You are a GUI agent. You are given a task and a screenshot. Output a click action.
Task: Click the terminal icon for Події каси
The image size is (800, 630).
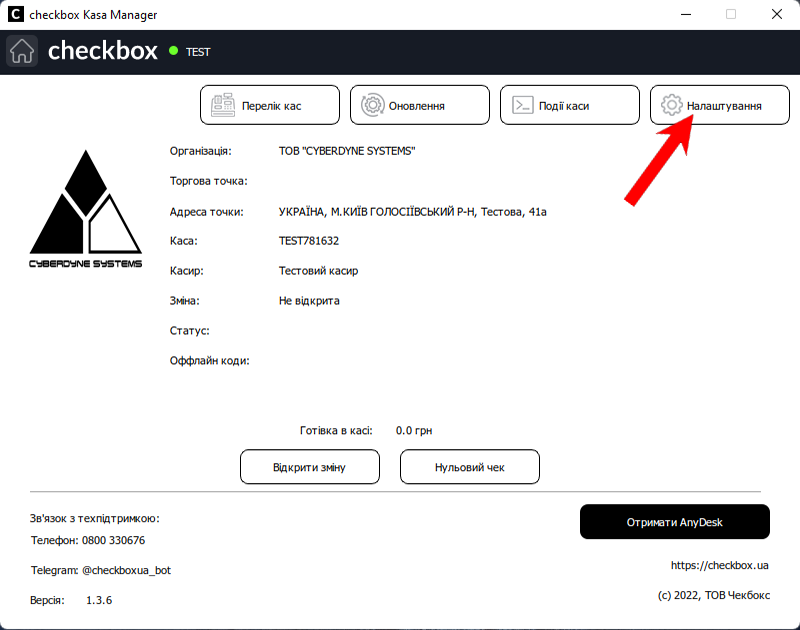pyautogui.click(x=523, y=105)
